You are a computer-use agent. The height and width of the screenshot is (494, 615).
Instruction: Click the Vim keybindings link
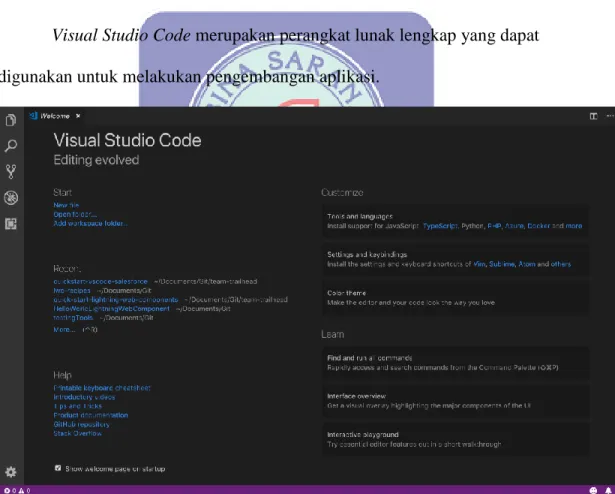click(479, 264)
